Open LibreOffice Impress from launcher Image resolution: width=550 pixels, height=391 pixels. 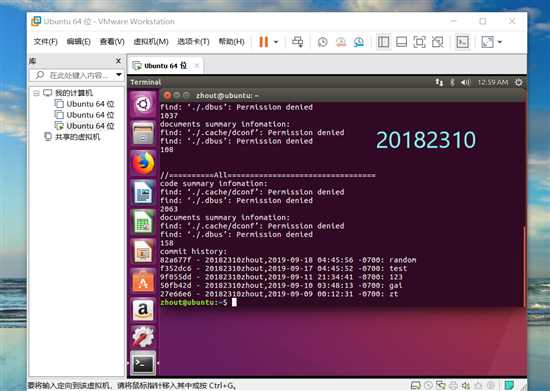pyautogui.click(x=143, y=251)
